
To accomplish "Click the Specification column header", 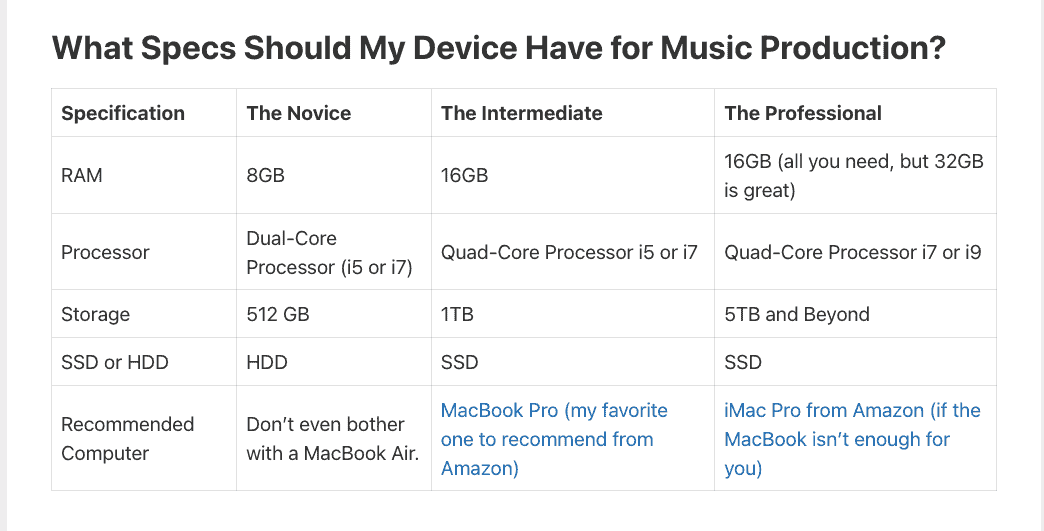I will coord(123,113).
